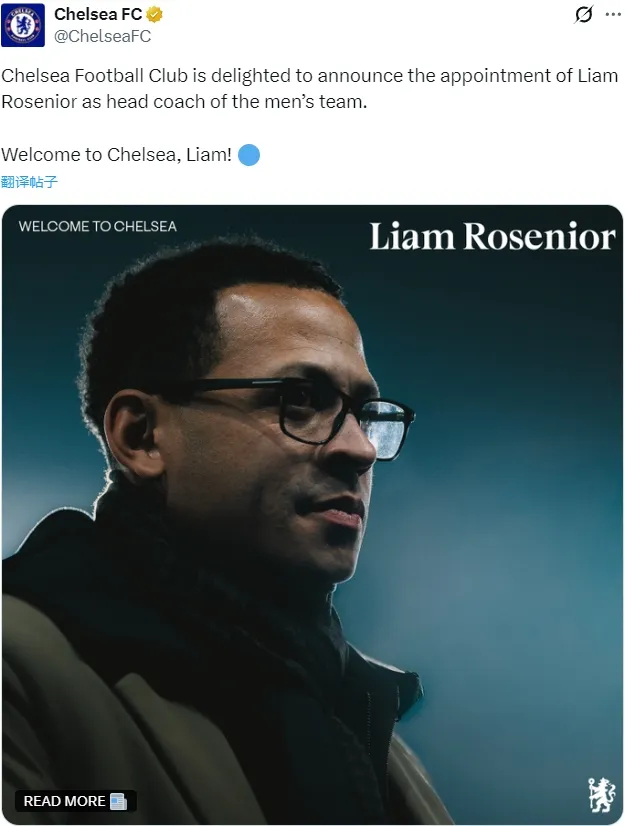Click the tweet announcement text paragraph
The height and width of the screenshot is (826, 625).
(x=309, y=88)
